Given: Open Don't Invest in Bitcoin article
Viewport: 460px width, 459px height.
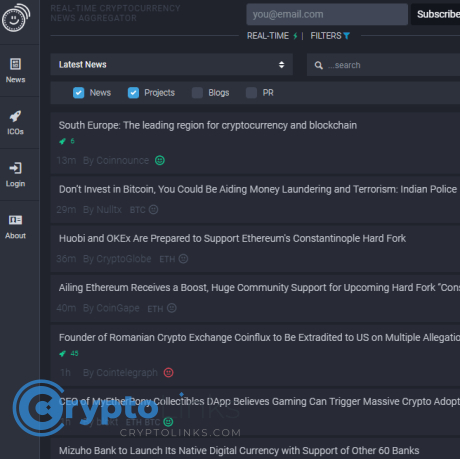Looking at the screenshot, I should pos(258,189).
